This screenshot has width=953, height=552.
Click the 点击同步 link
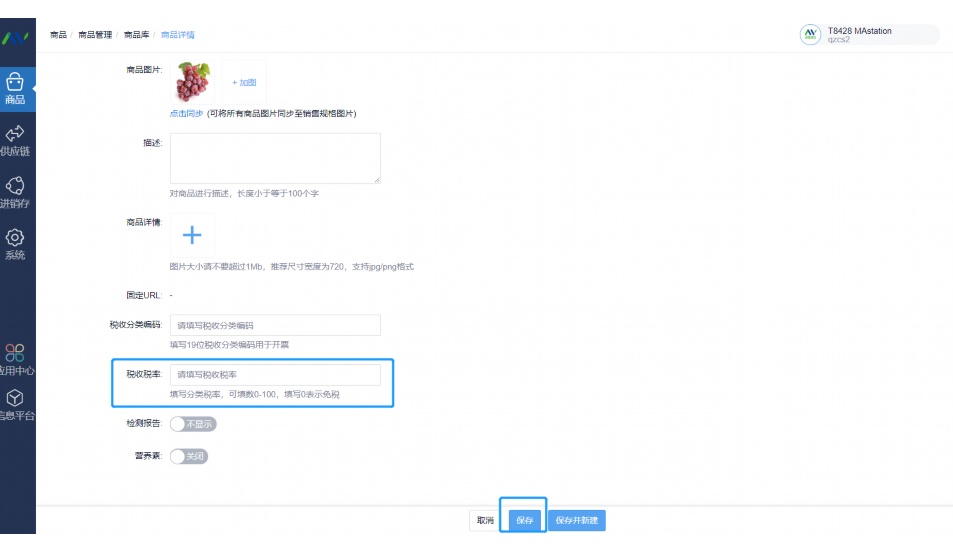[186, 114]
